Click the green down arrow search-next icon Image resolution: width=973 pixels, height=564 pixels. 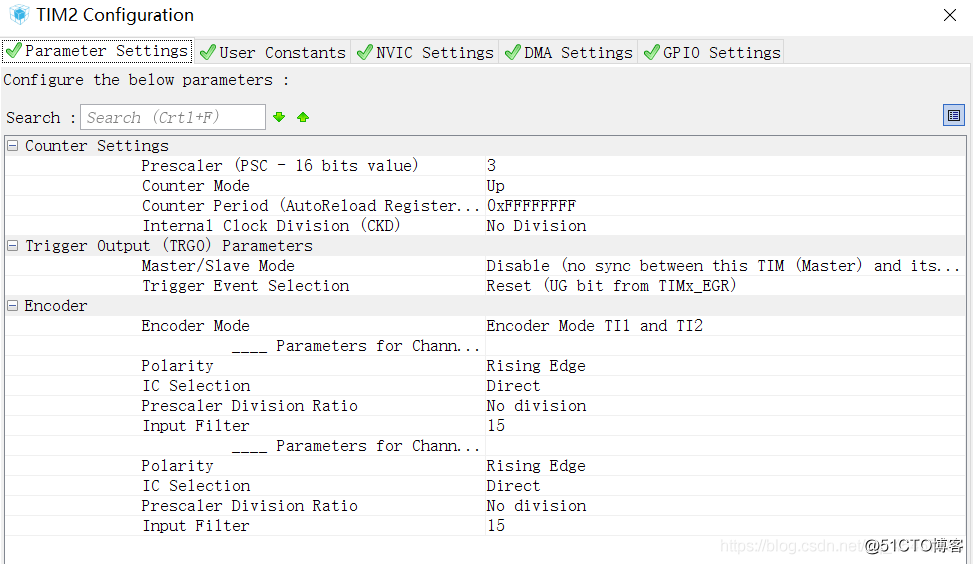[279, 117]
